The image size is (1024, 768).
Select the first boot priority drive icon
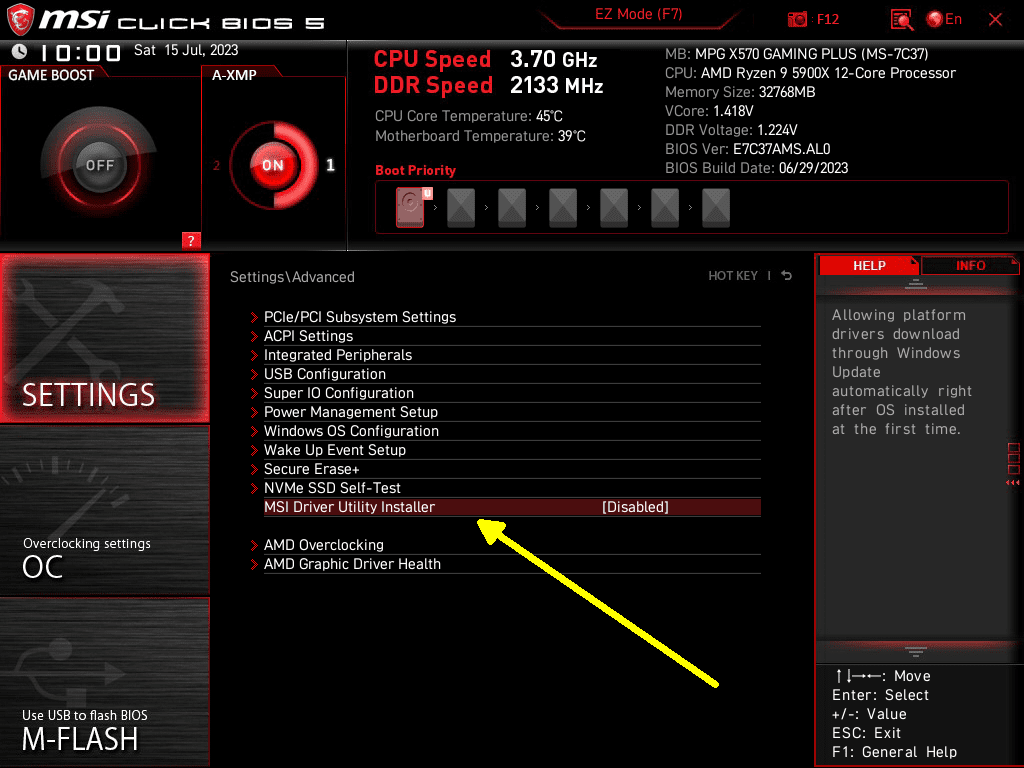click(x=410, y=207)
